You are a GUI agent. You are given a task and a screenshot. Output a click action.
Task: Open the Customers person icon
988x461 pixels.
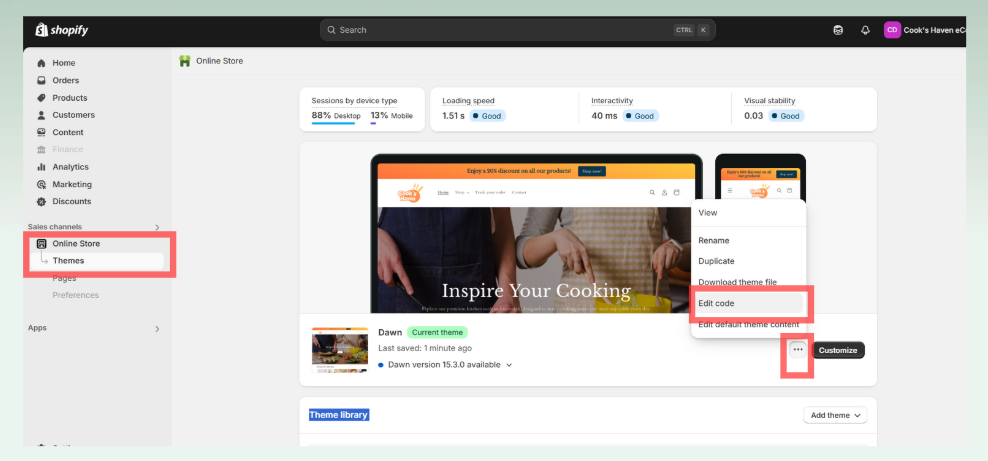click(42, 115)
